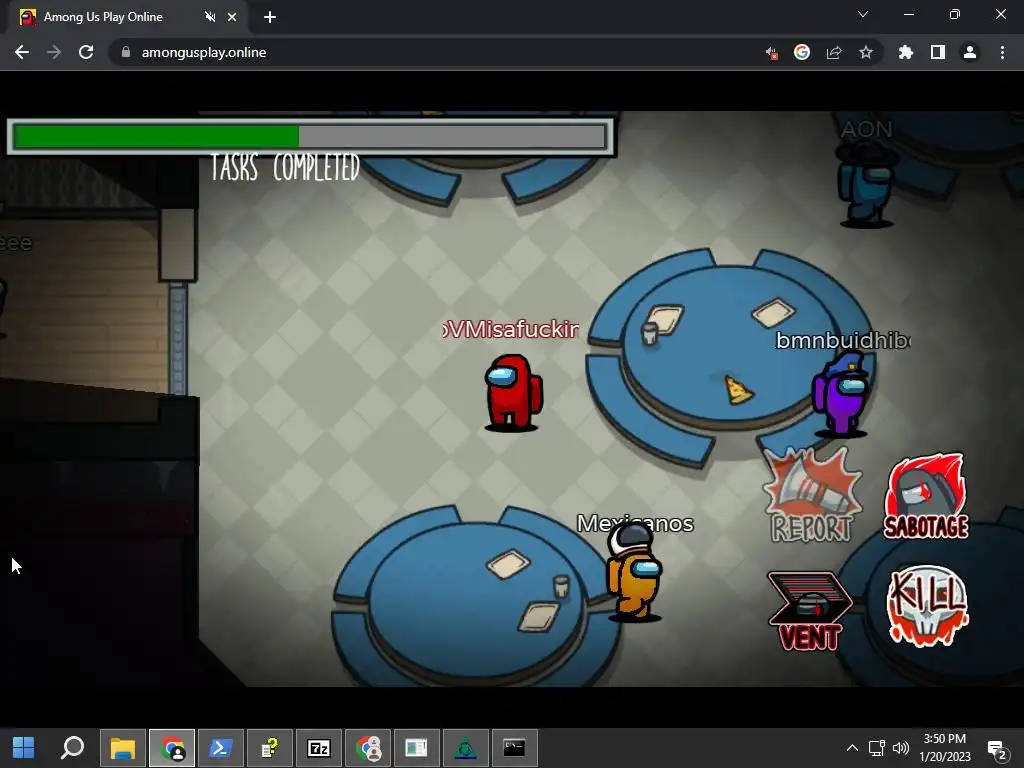Open the notification center
This screenshot has height=768, width=1024.
click(x=997, y=749)
